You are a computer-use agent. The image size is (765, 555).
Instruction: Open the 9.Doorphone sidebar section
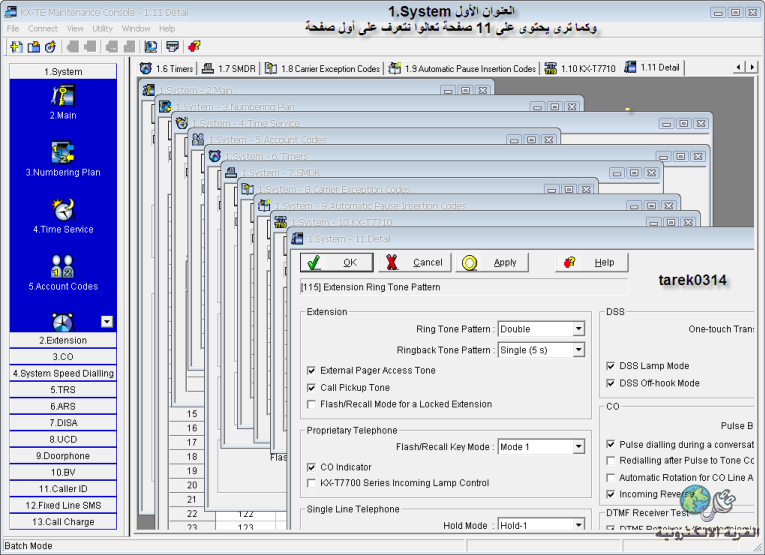coord(63,456)
